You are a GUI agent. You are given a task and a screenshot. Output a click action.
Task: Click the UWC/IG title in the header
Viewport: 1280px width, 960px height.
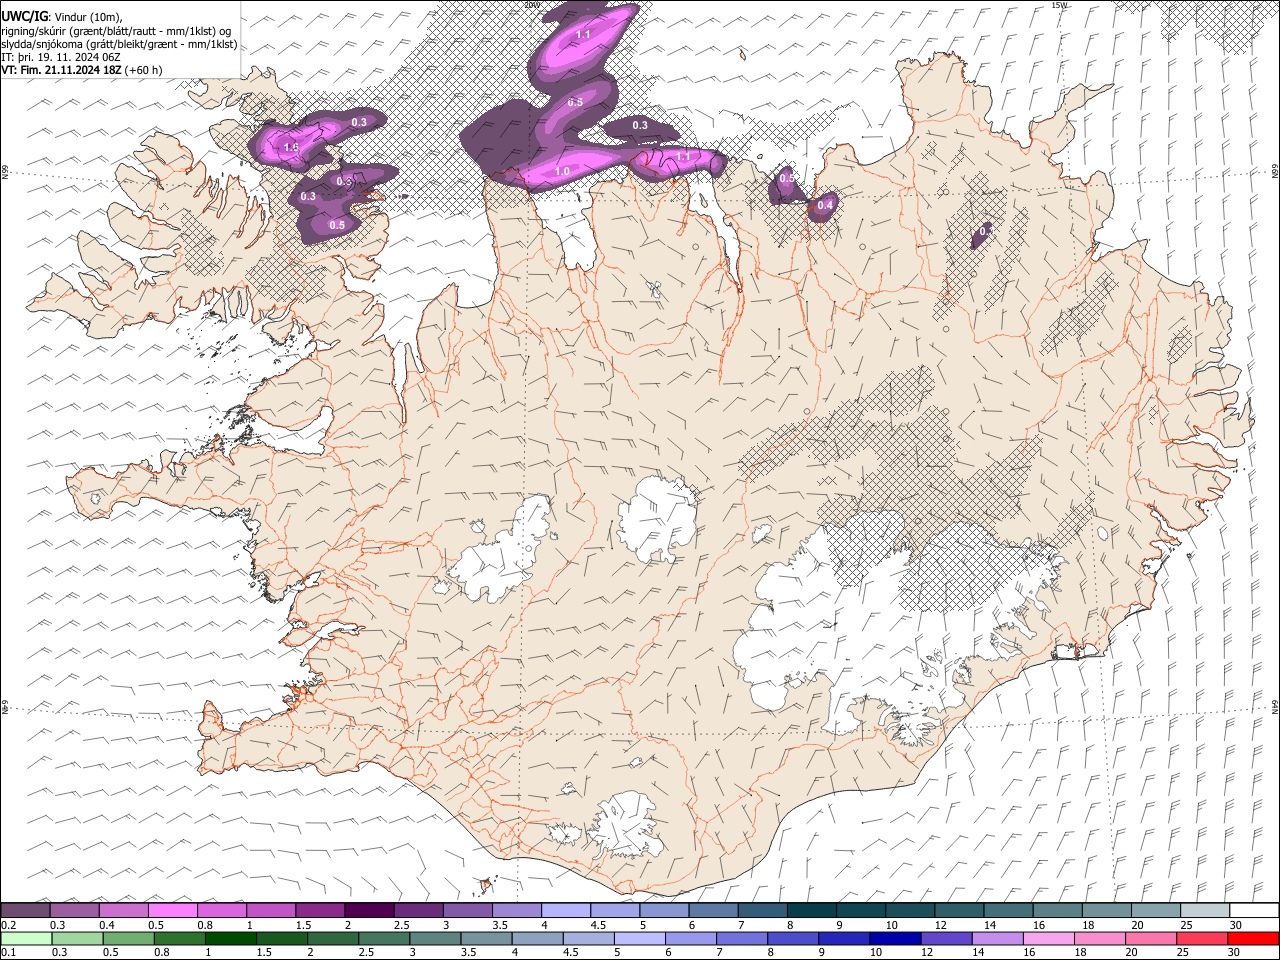pyautogui.click(x=24, y=17)
